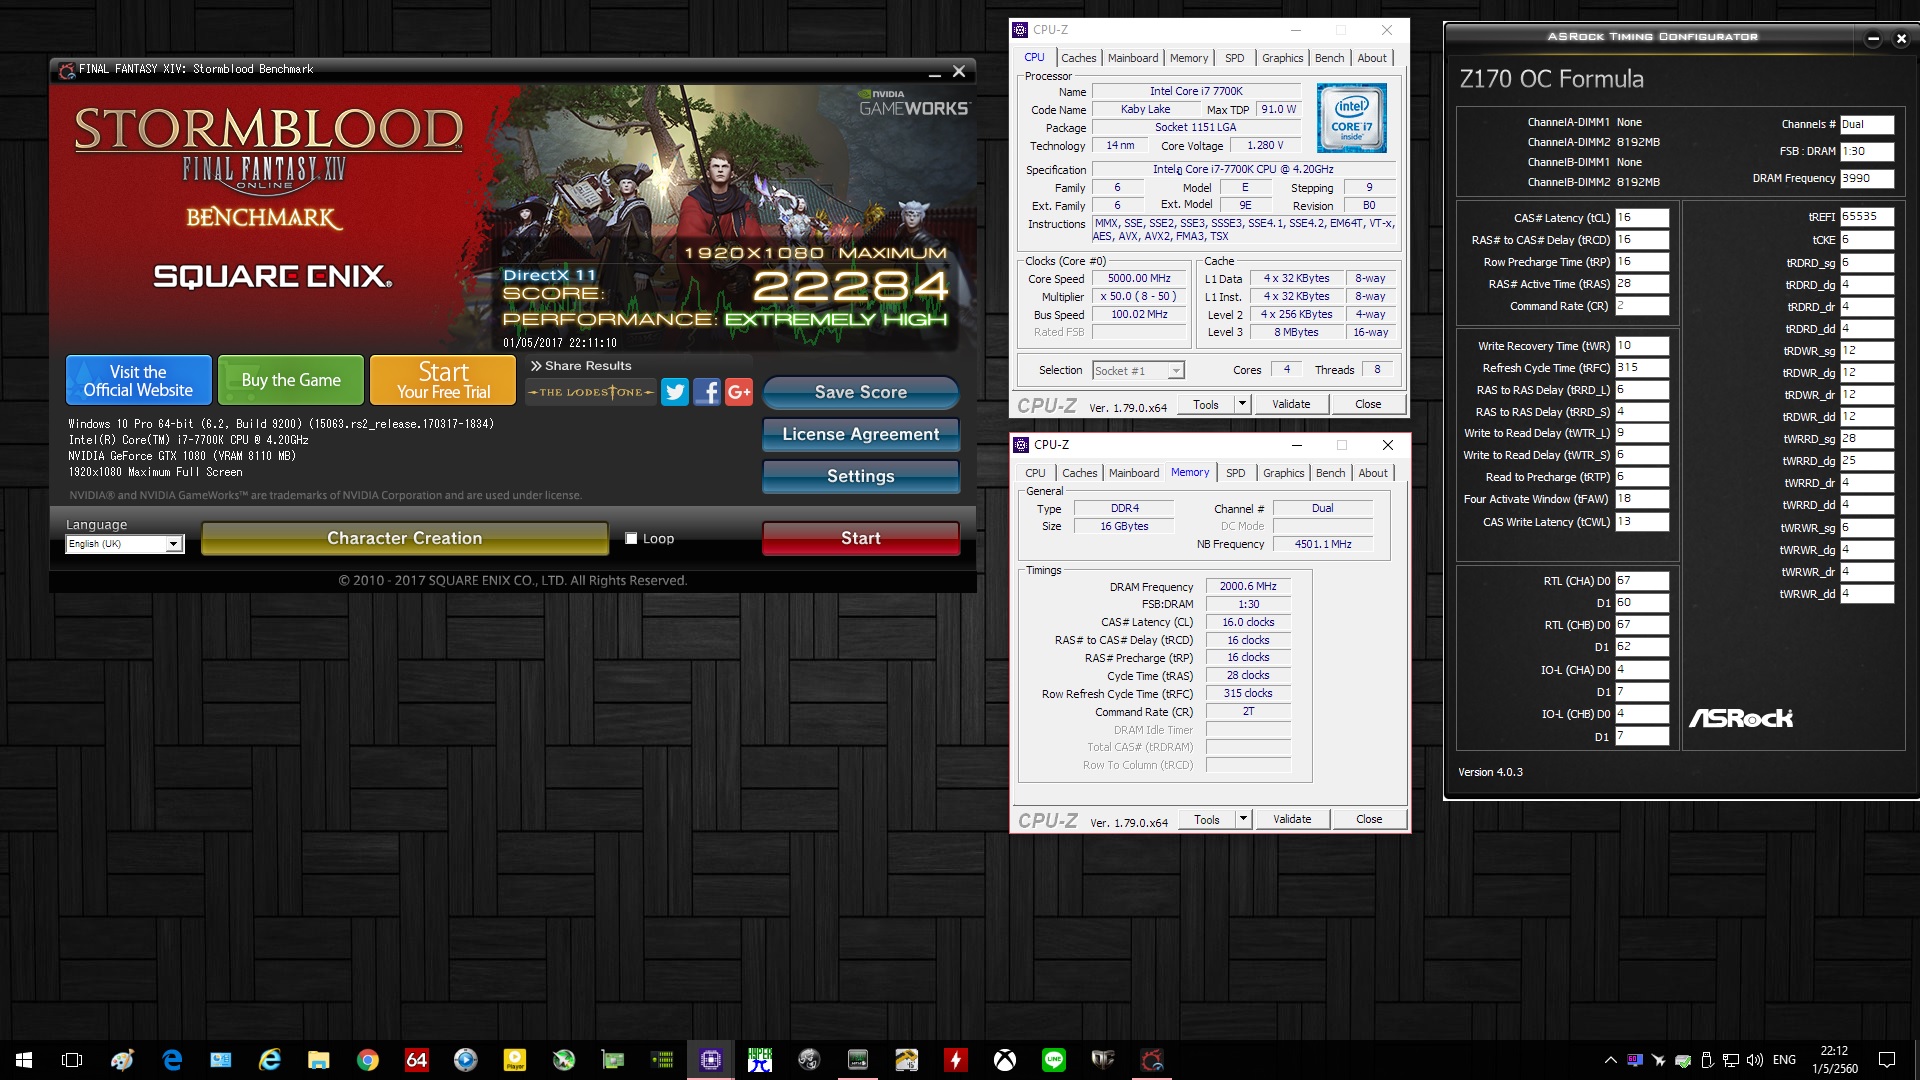1920x1080 pixels.
Task: Select CAS# Latency (tCL) input field
Action: click(1641, 218)
